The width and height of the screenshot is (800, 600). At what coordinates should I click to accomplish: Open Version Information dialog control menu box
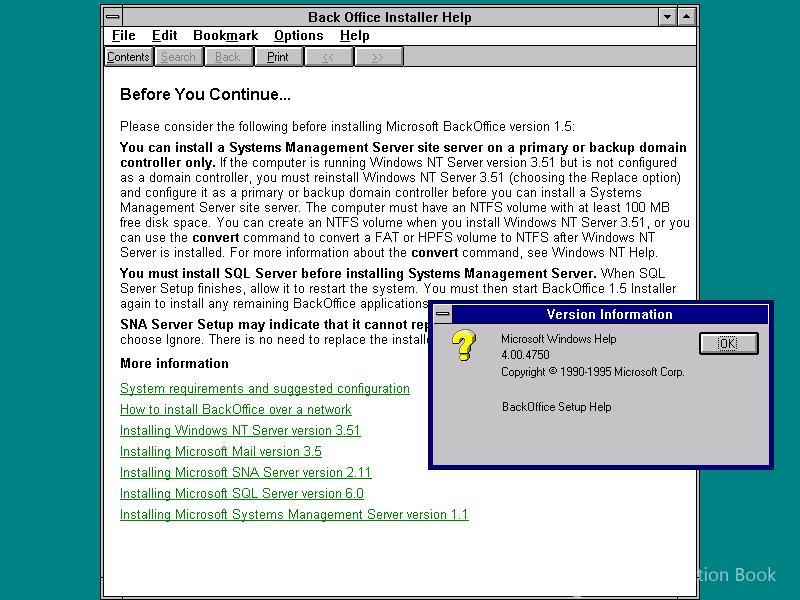[443, 314]
